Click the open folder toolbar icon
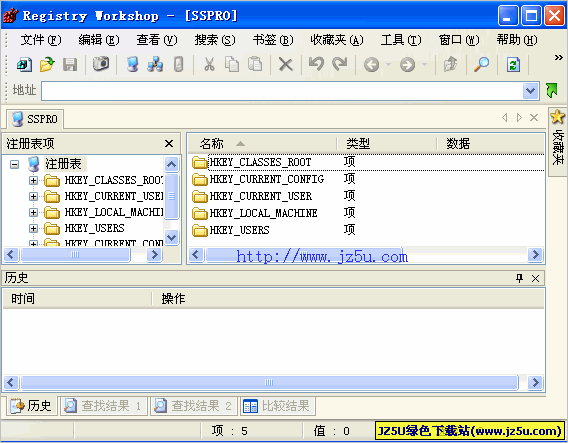This screenshot has width=568, height=443. click(x=47, y=65)
